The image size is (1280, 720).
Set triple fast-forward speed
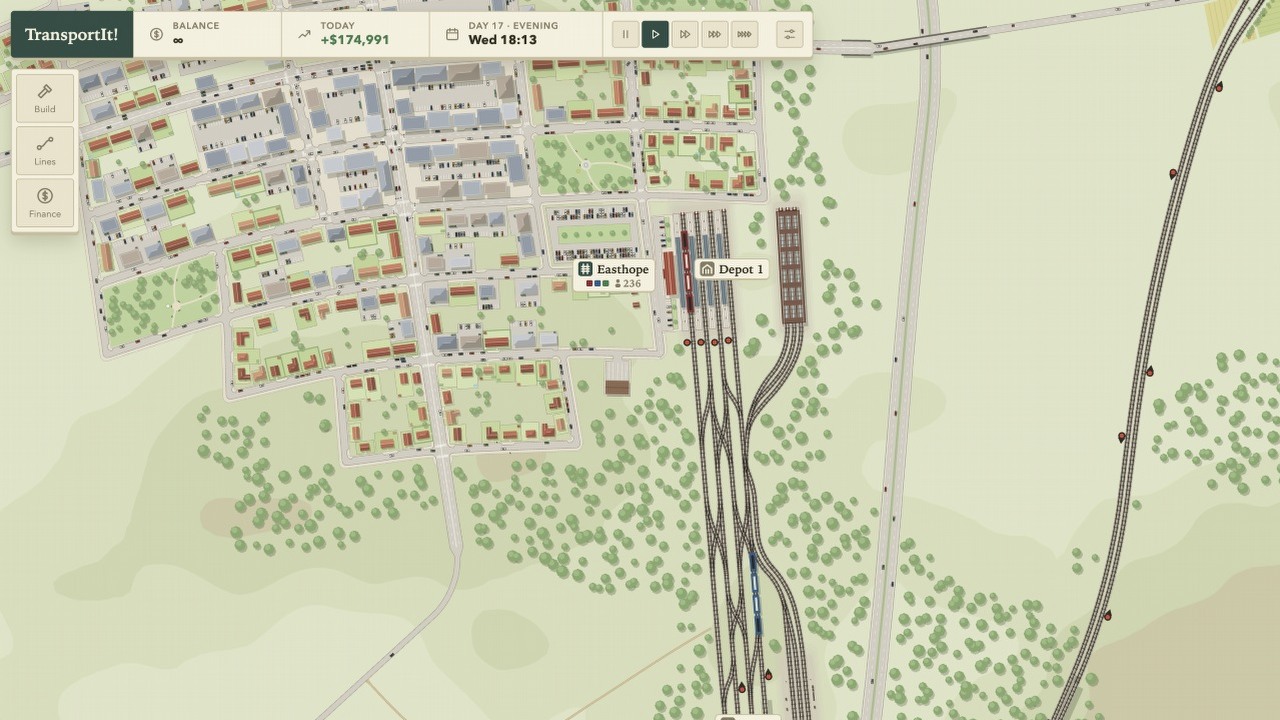pyautogui.click(x=714, y=34)
